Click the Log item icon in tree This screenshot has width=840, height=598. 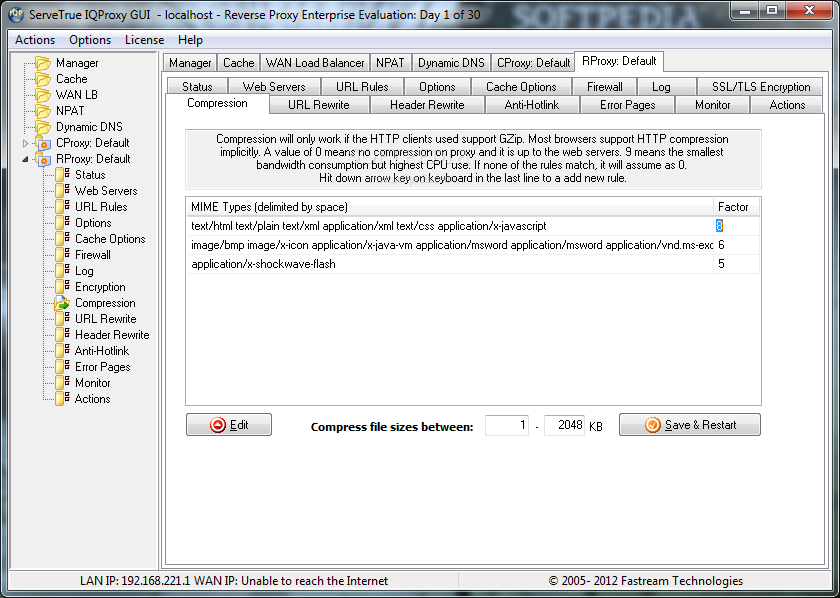pyautogui.click(x=63, y=271)
